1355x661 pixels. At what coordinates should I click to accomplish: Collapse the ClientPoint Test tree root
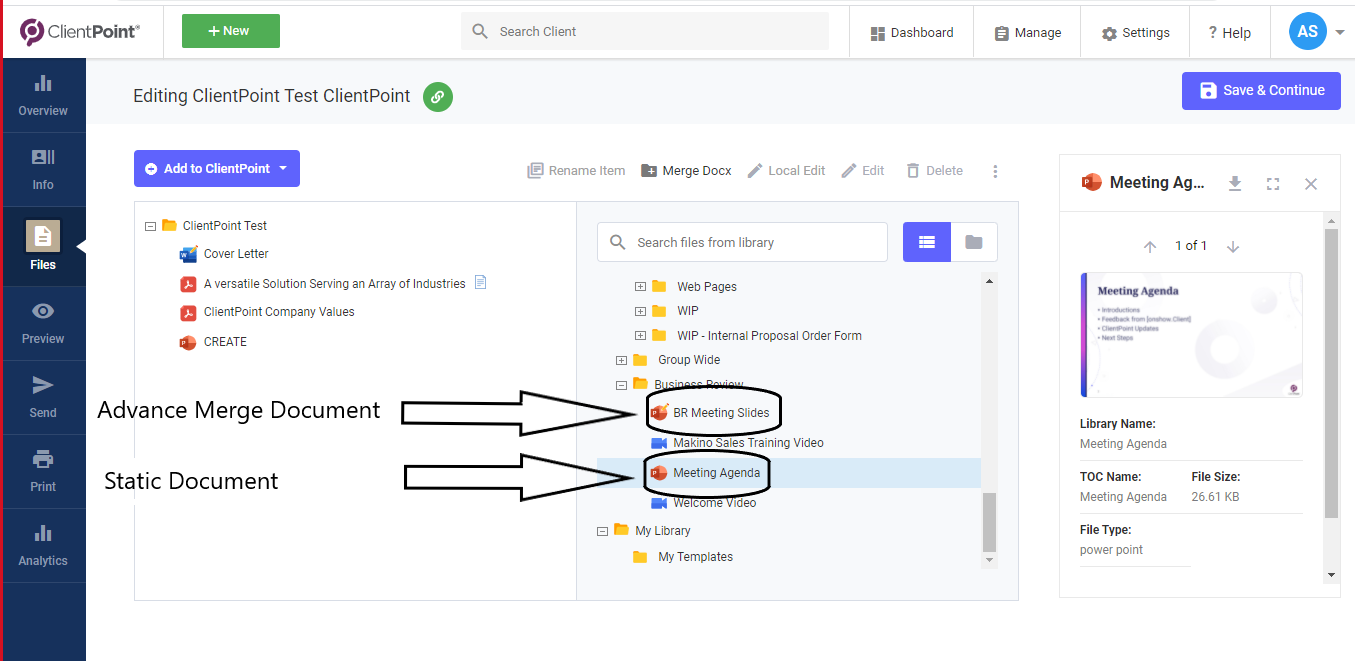[150, 226]
